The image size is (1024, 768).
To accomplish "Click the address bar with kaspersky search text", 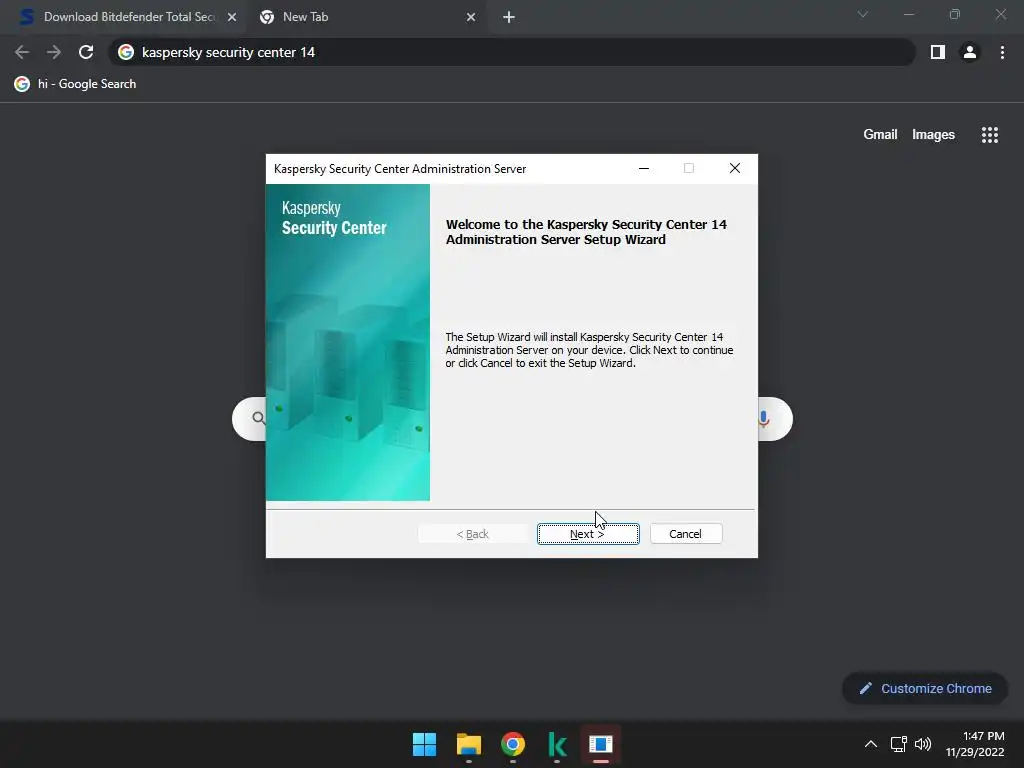I will click(x=511, y=52).
